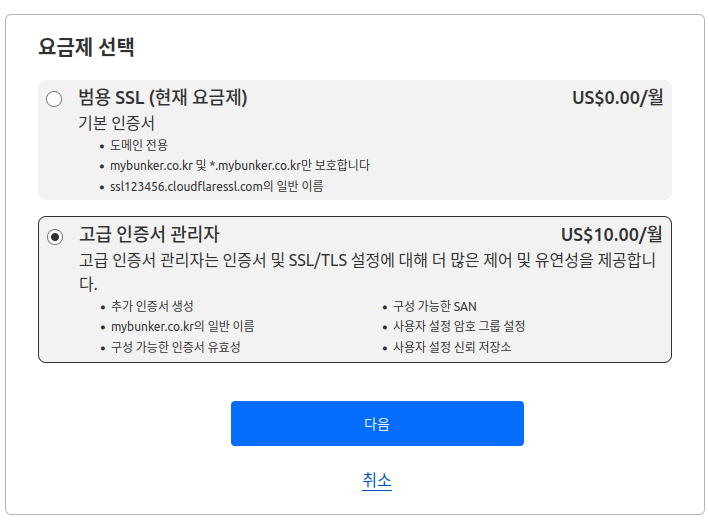Viewport: 709px width, 520px height.
Task: Click the 추가 인증서 생성 feature item
Action: 152,306
